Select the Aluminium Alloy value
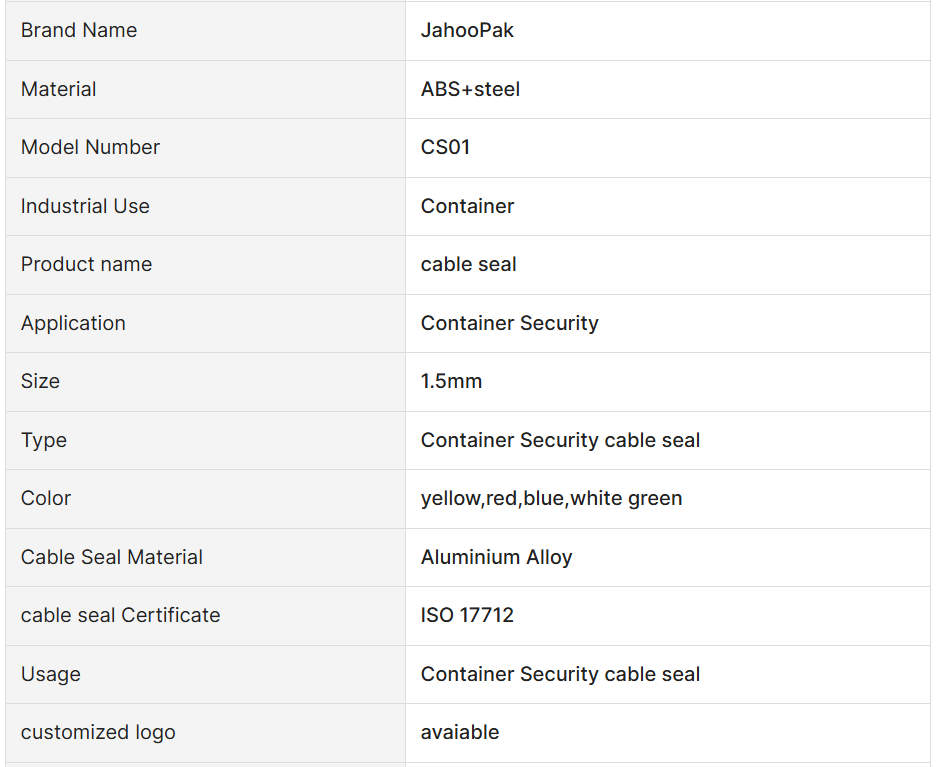 tap(496, 557)
